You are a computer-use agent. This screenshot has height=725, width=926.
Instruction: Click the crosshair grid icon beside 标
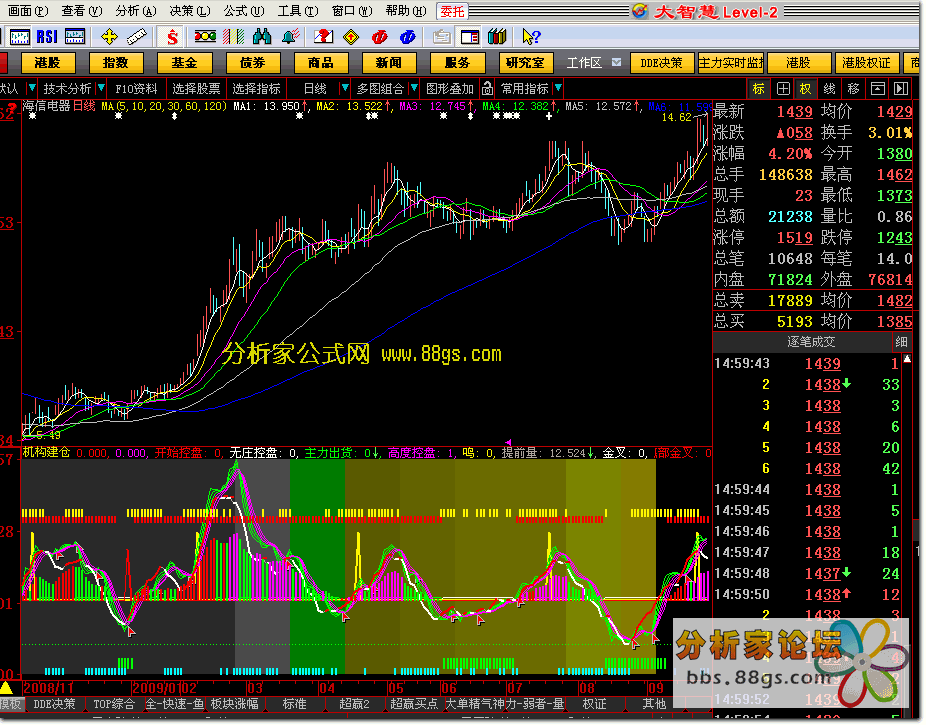[783, 89]
